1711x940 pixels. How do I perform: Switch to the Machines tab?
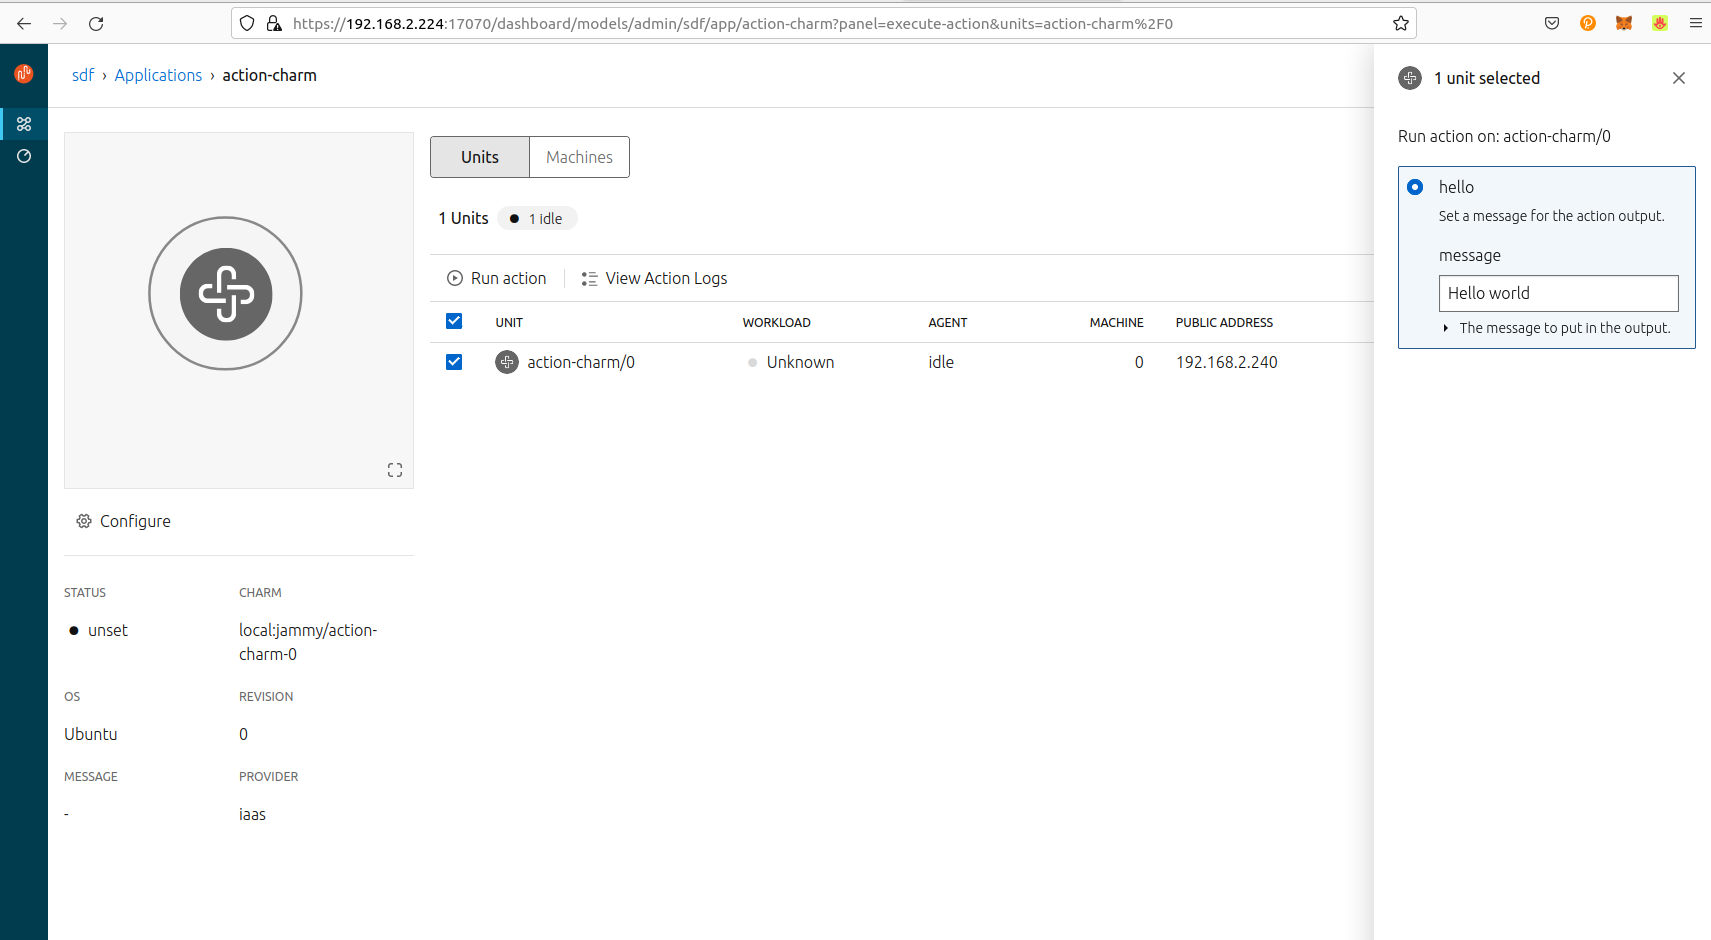pos(578,157)
